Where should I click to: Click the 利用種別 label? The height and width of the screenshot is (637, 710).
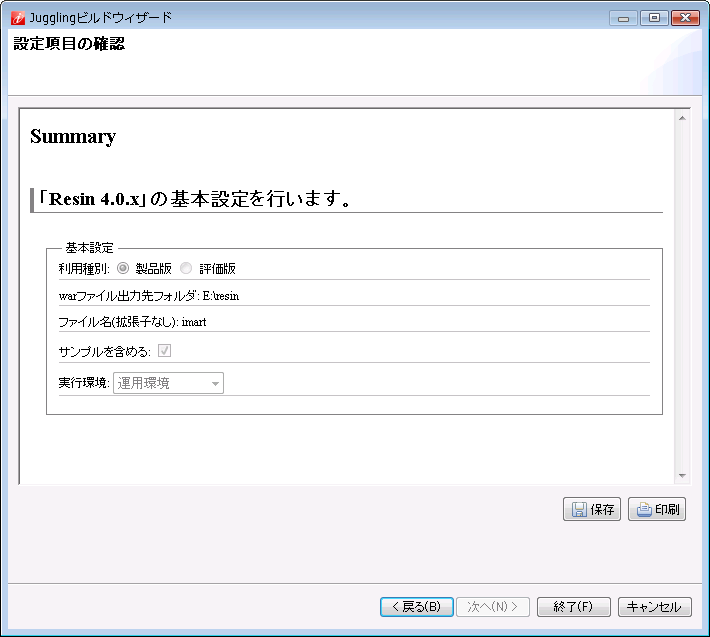84,269
